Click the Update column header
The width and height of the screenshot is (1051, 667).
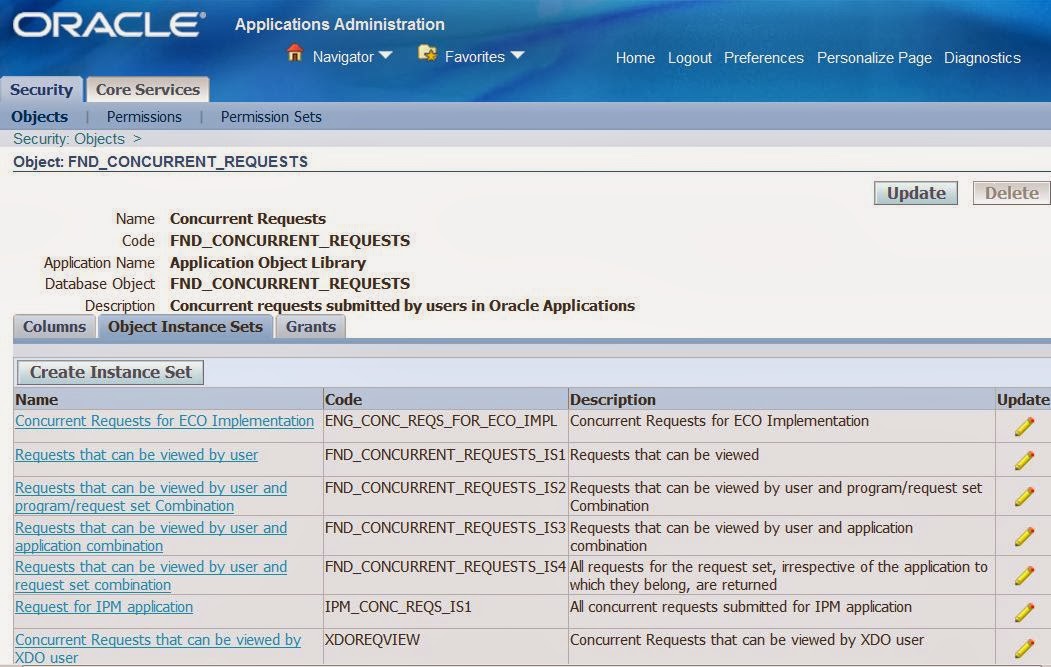tap(1023, 400)
